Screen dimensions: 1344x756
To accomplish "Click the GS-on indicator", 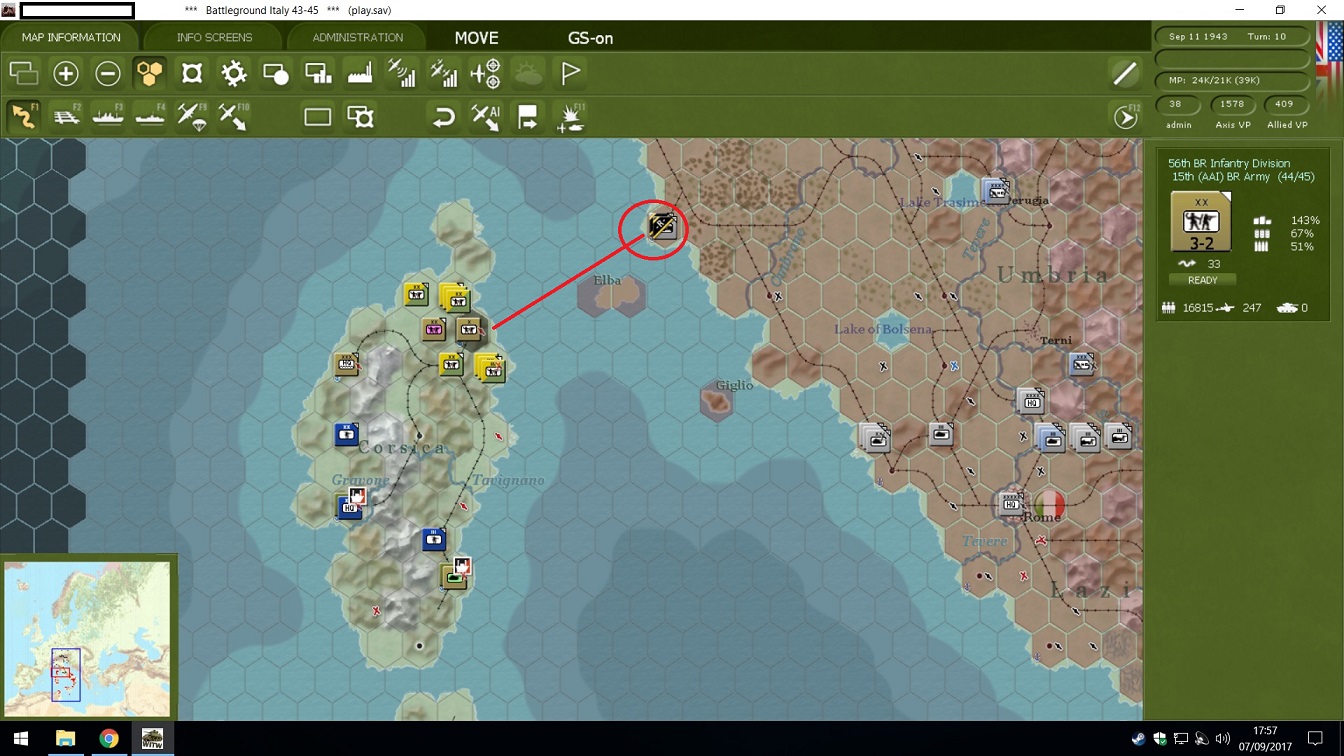I will pos(590,38).
